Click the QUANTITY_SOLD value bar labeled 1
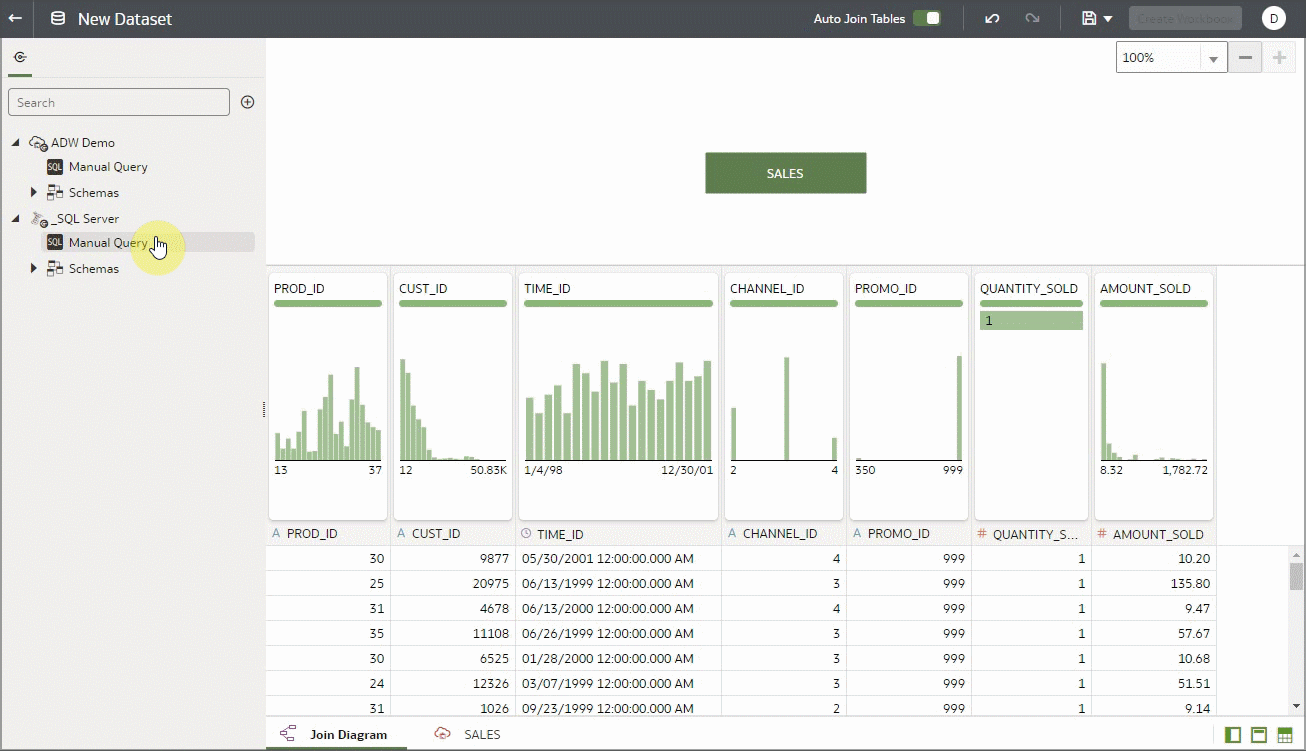This screenshot has height=751, width=1306. pyautogui.click(x=1031, y=320)
